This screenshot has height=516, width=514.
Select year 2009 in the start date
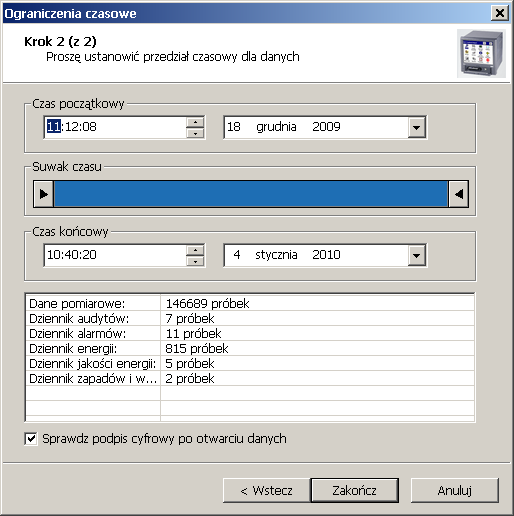[x=326, y=127]
